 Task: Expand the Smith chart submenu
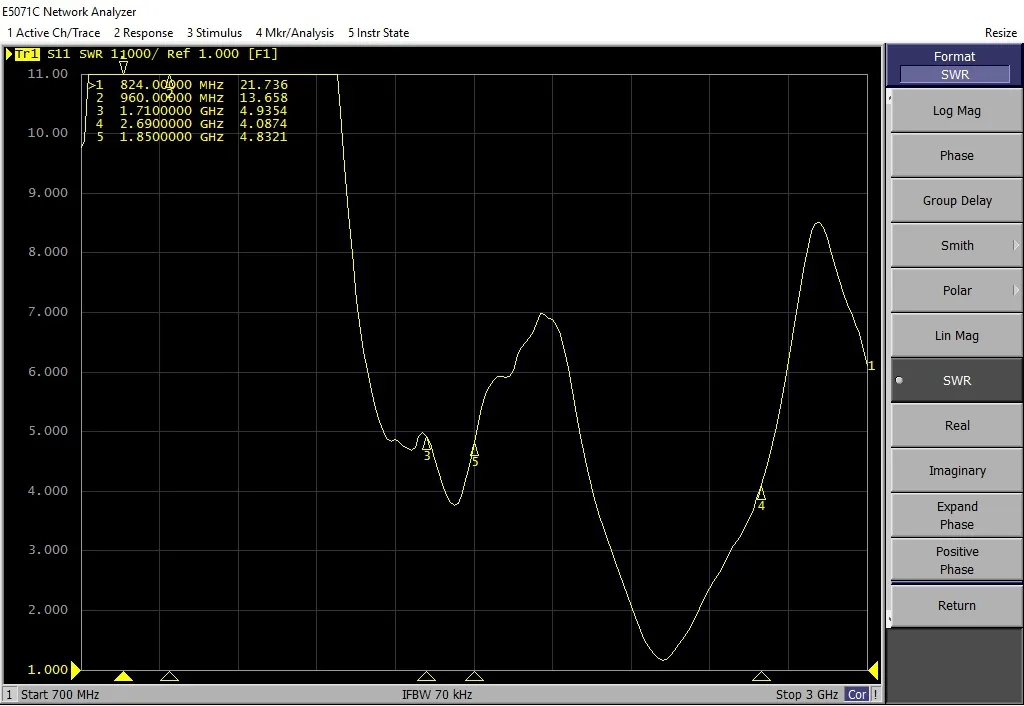(956, 246)
